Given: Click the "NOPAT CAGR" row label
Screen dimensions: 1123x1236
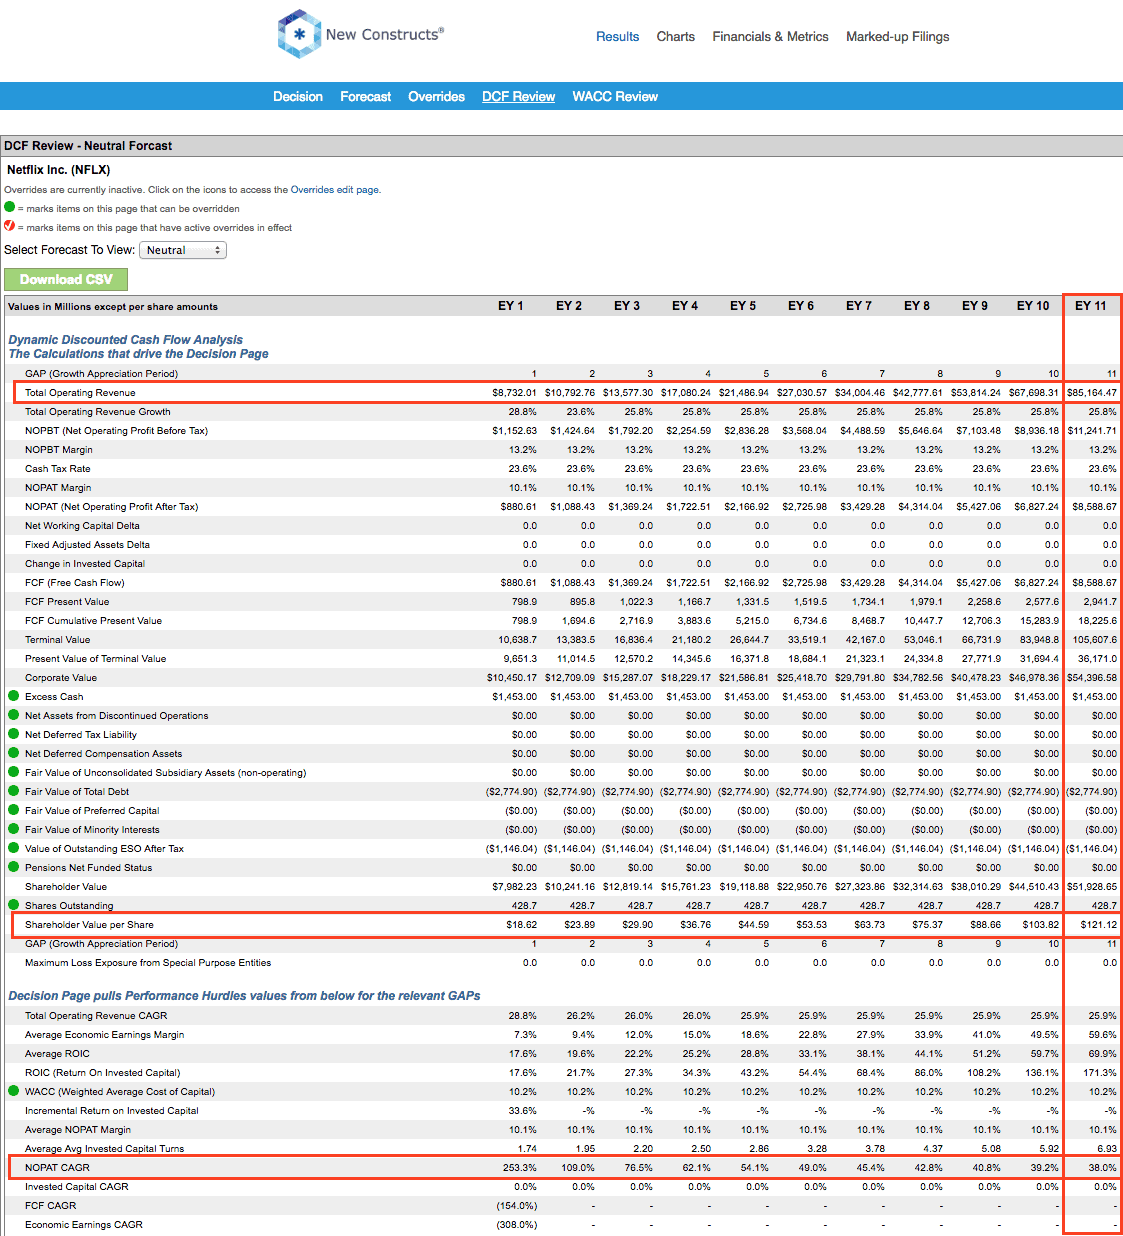Looking at the screenshot, I should coord(57,1168).
